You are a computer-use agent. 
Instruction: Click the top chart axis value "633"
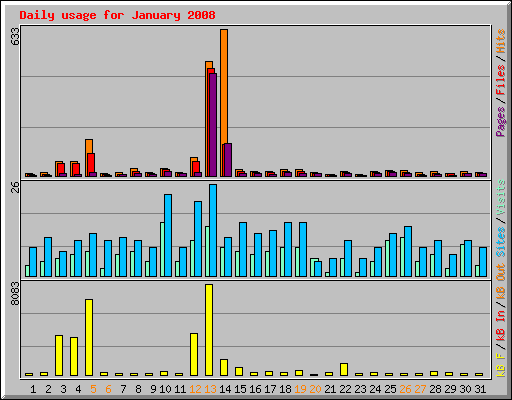15,36
